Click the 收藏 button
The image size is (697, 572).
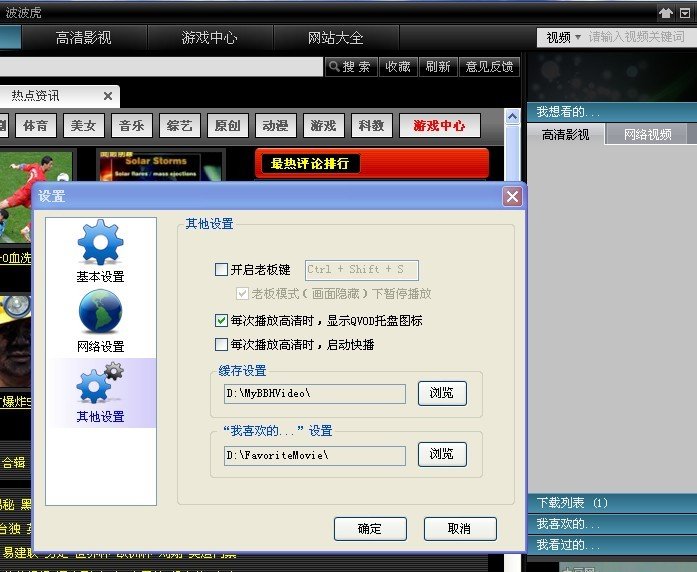click(398, 67)
